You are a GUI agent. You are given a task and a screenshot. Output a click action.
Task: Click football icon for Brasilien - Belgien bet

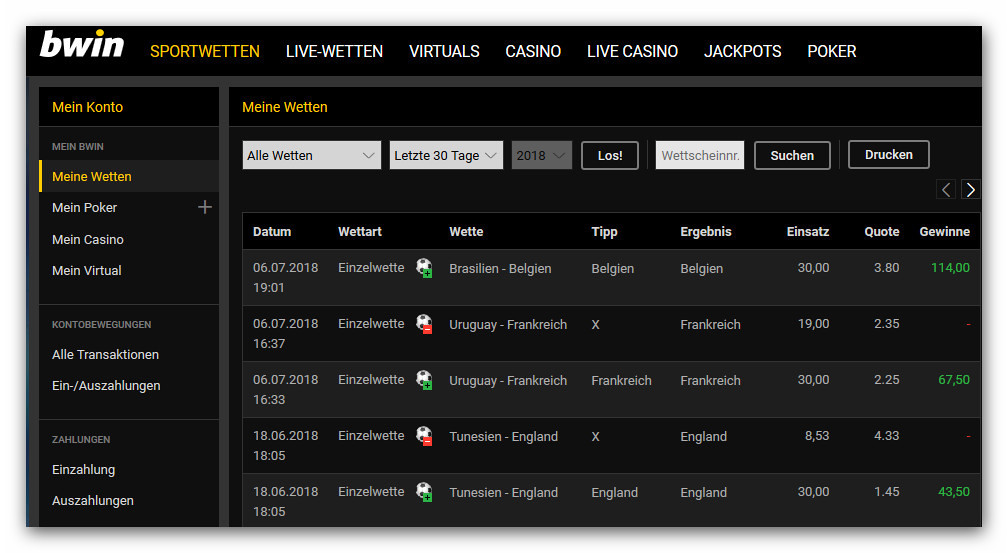point(424,267)
